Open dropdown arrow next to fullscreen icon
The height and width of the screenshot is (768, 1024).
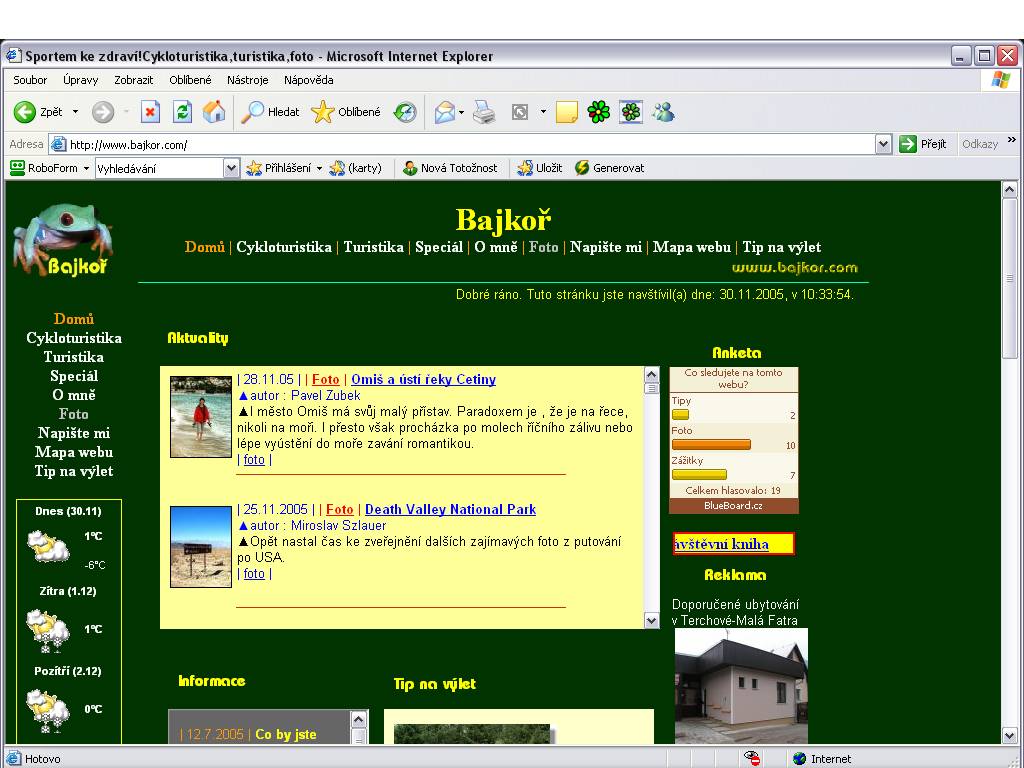point(543,112)
